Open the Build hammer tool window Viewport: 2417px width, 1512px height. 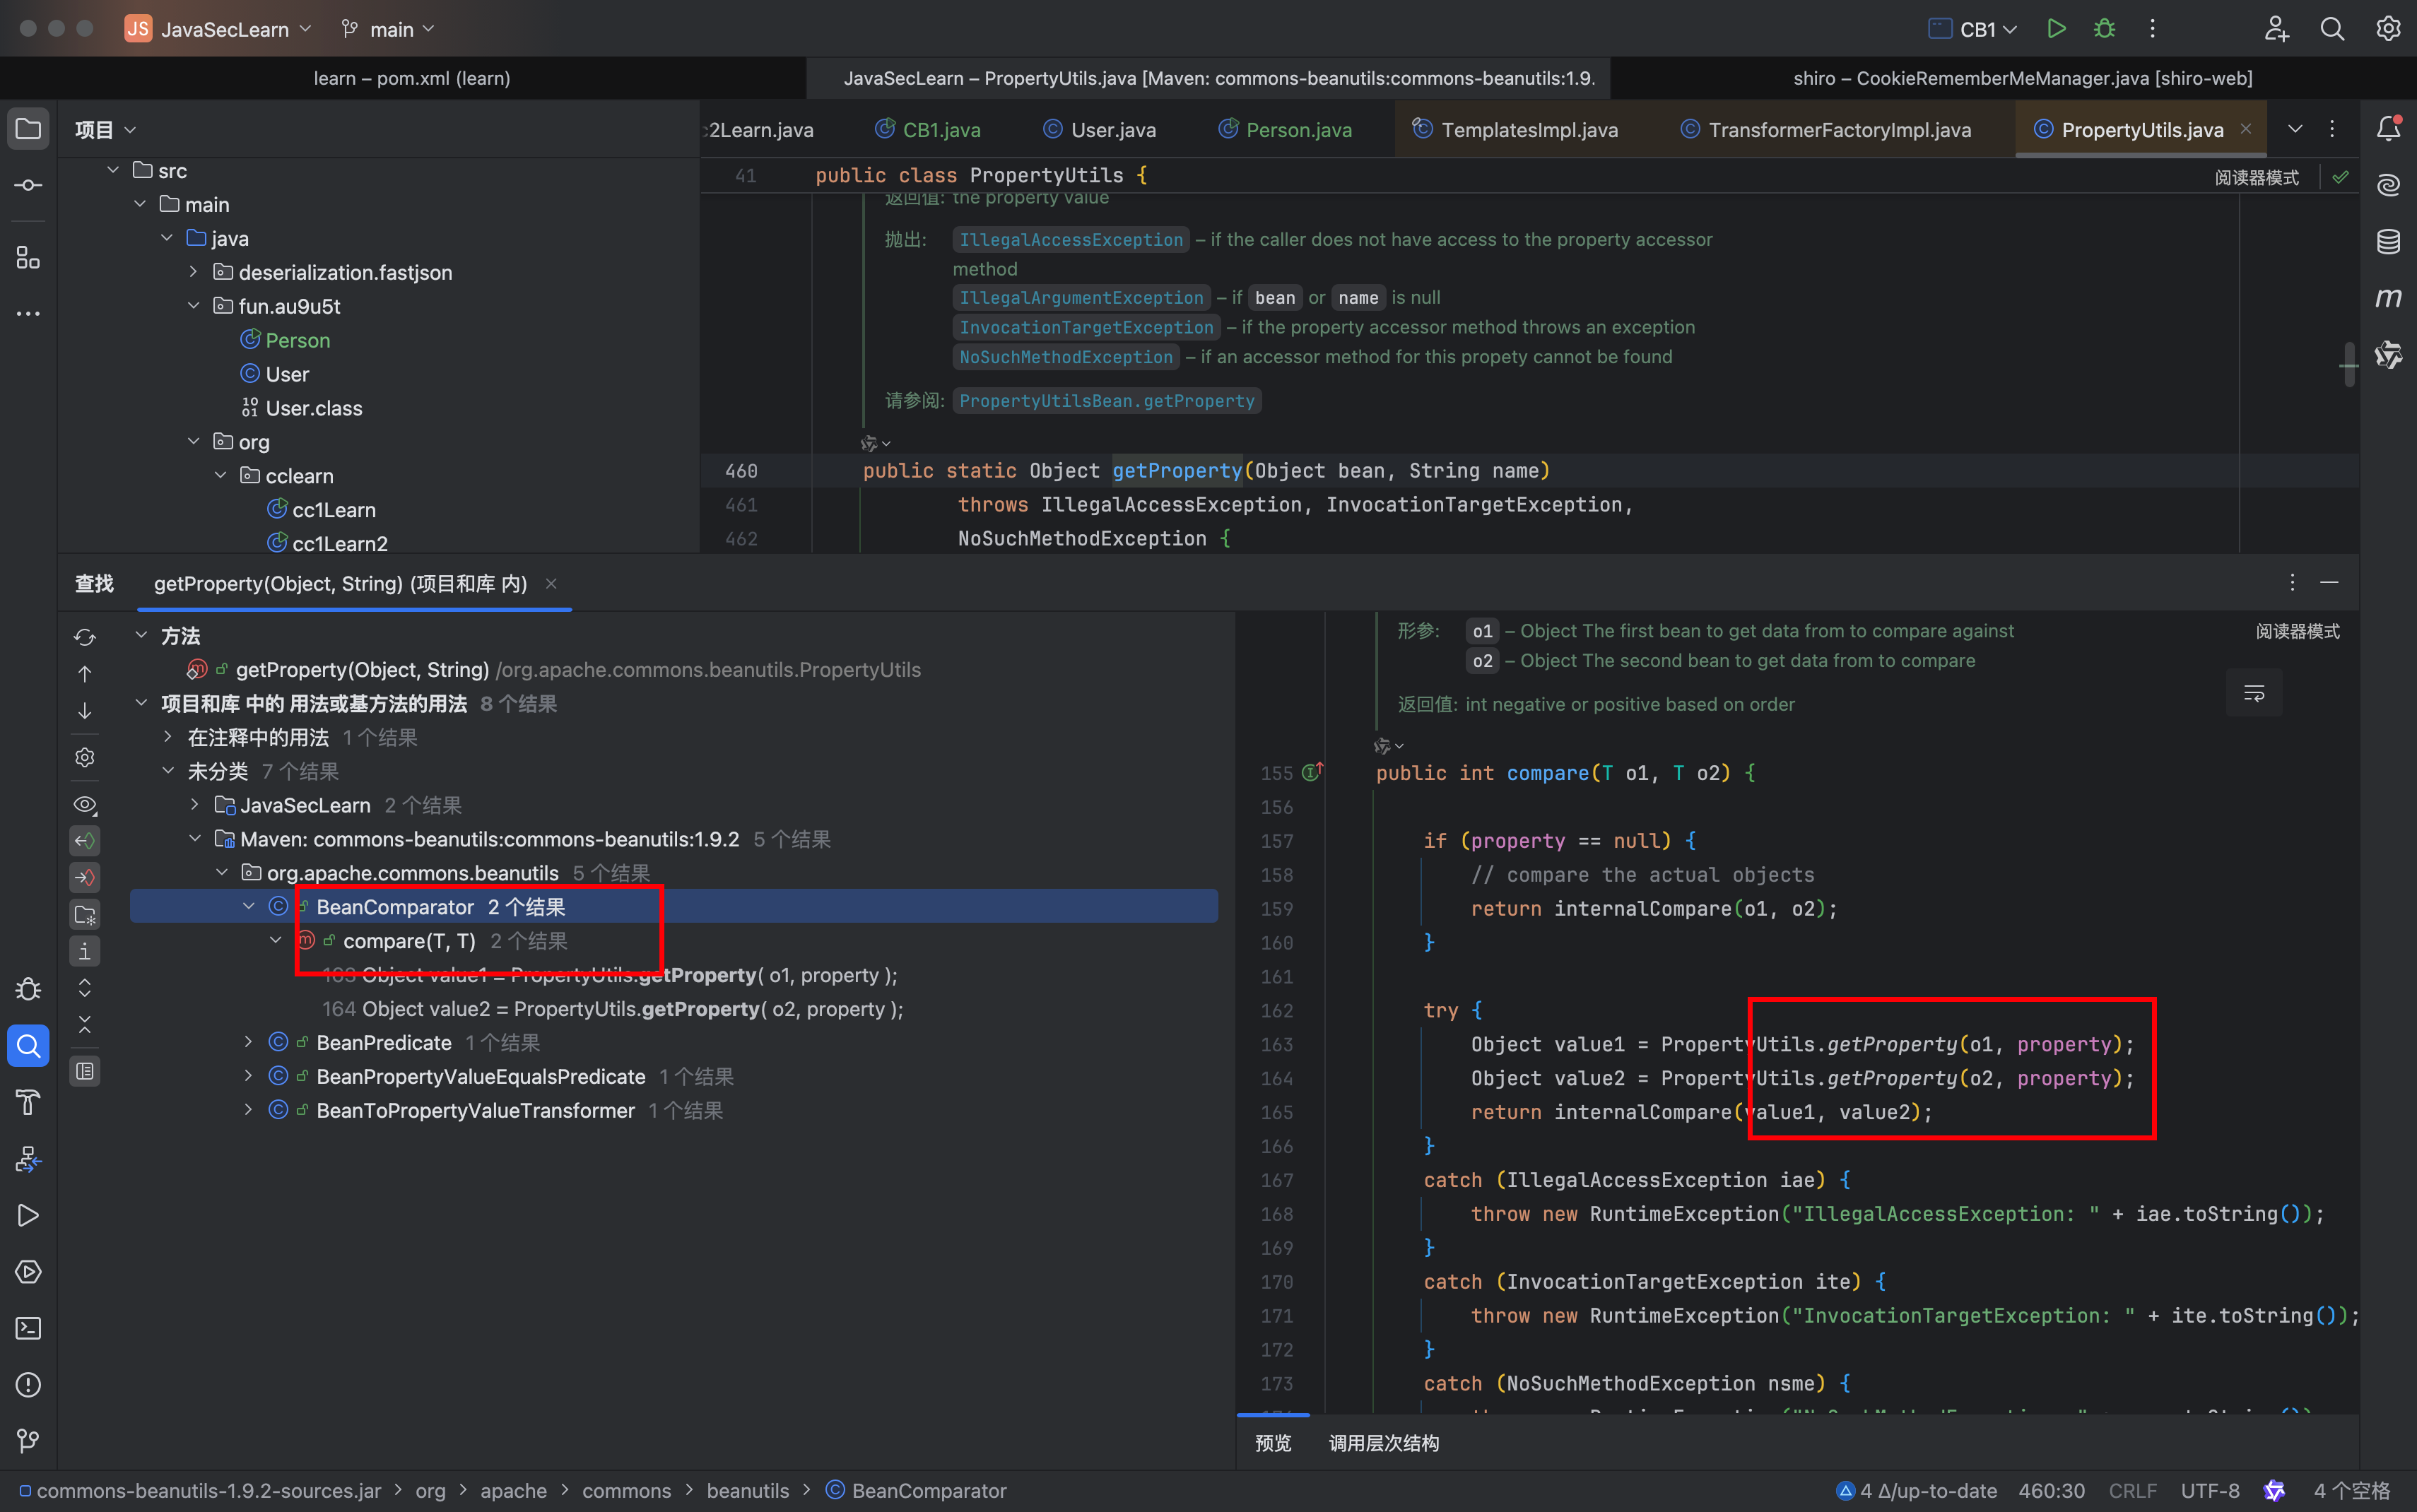(x=28, y=1102)
